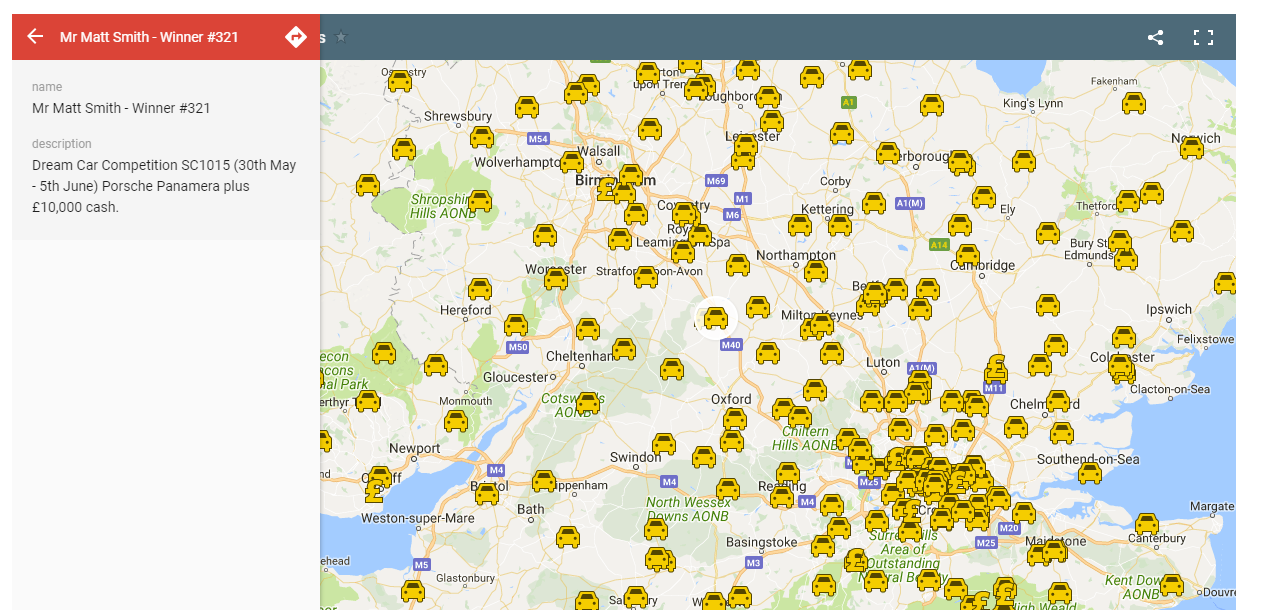Select the car marker above Corby
Viewport: 1276px width, 610px height.
[842, 133]
